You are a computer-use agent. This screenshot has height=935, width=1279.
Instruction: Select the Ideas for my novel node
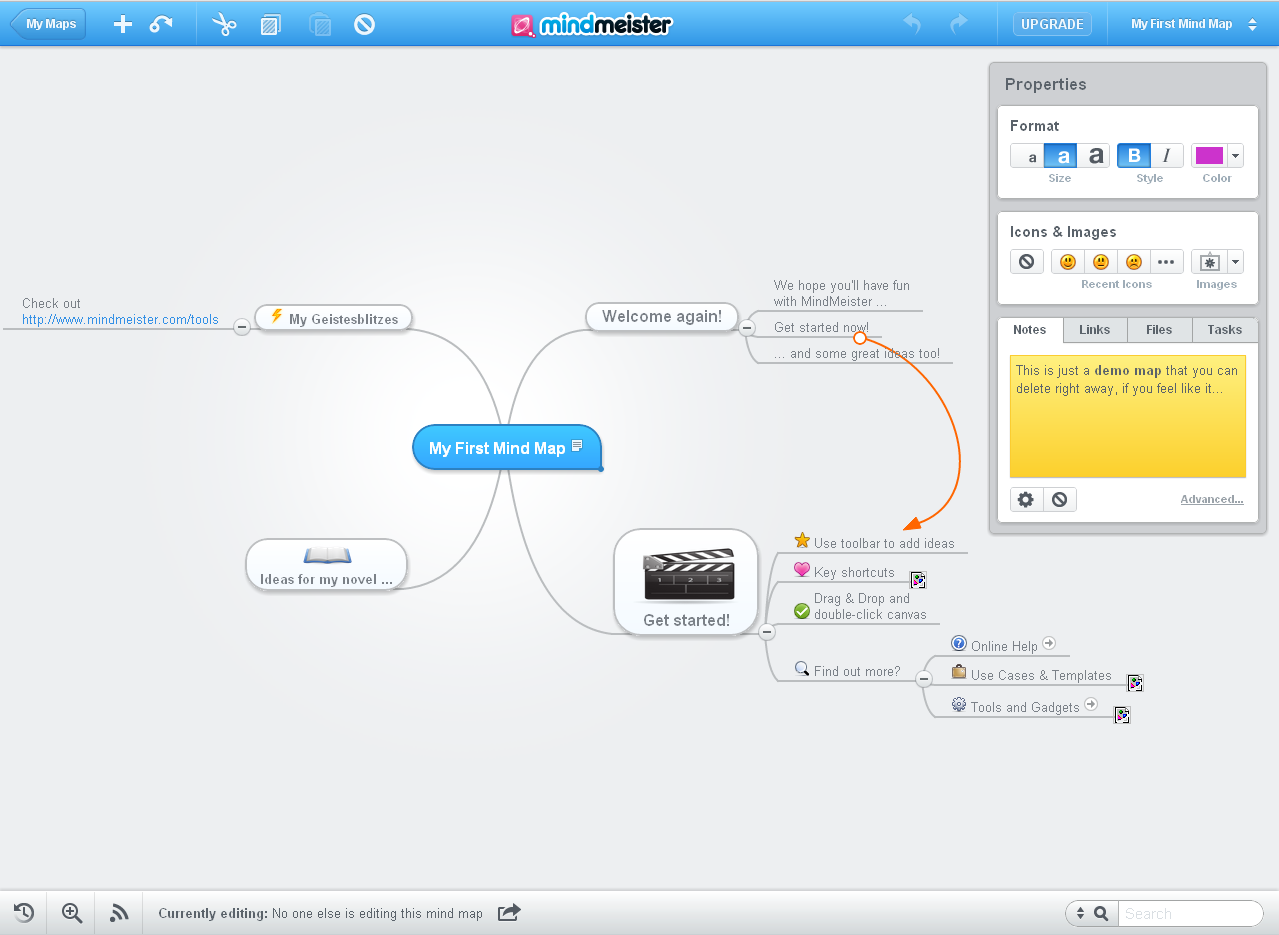[x=326, y=565]
